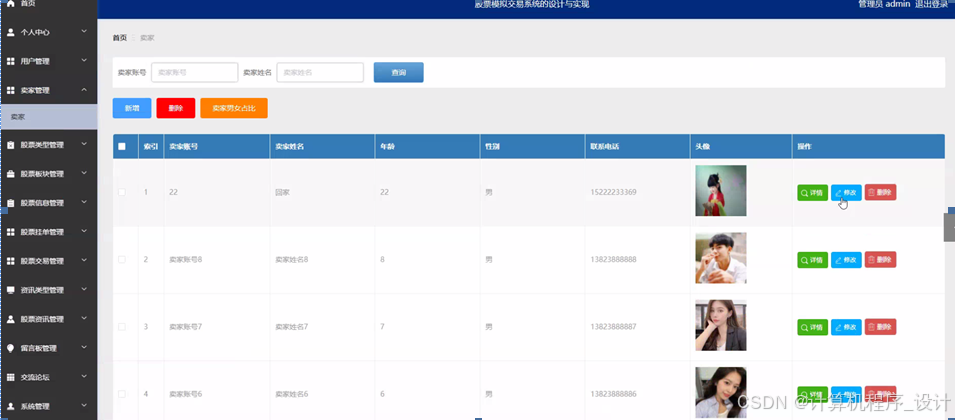Click the person icon beside 个人中心
The height and width of the screenshot is (420, 955).
pyautogui.click(x=10, y=32)
